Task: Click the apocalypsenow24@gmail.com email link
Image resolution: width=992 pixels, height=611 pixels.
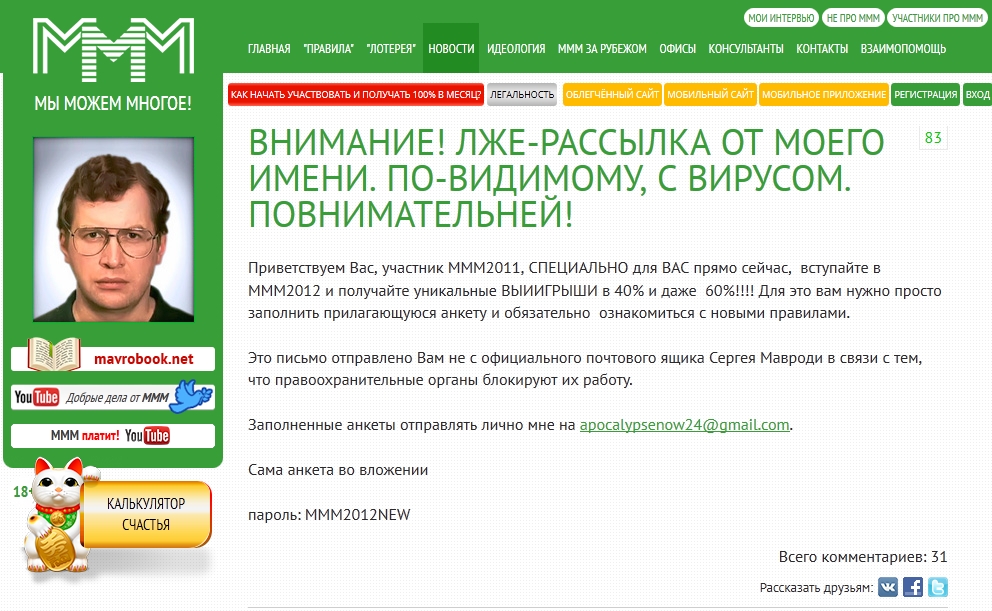Action: [x=685, y=424]
